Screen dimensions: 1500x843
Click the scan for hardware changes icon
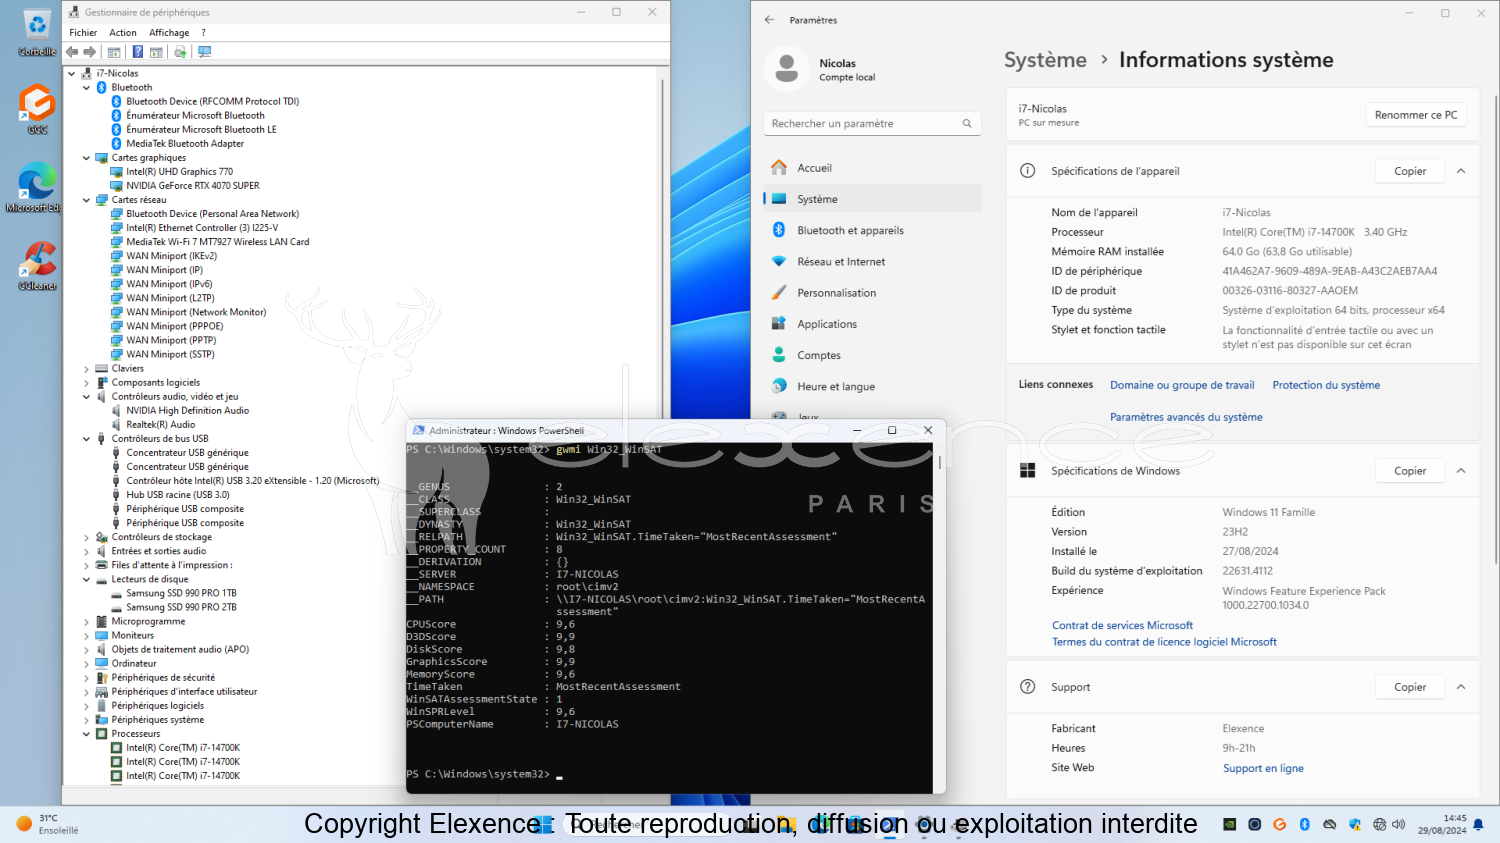click(x=205, y=52)
